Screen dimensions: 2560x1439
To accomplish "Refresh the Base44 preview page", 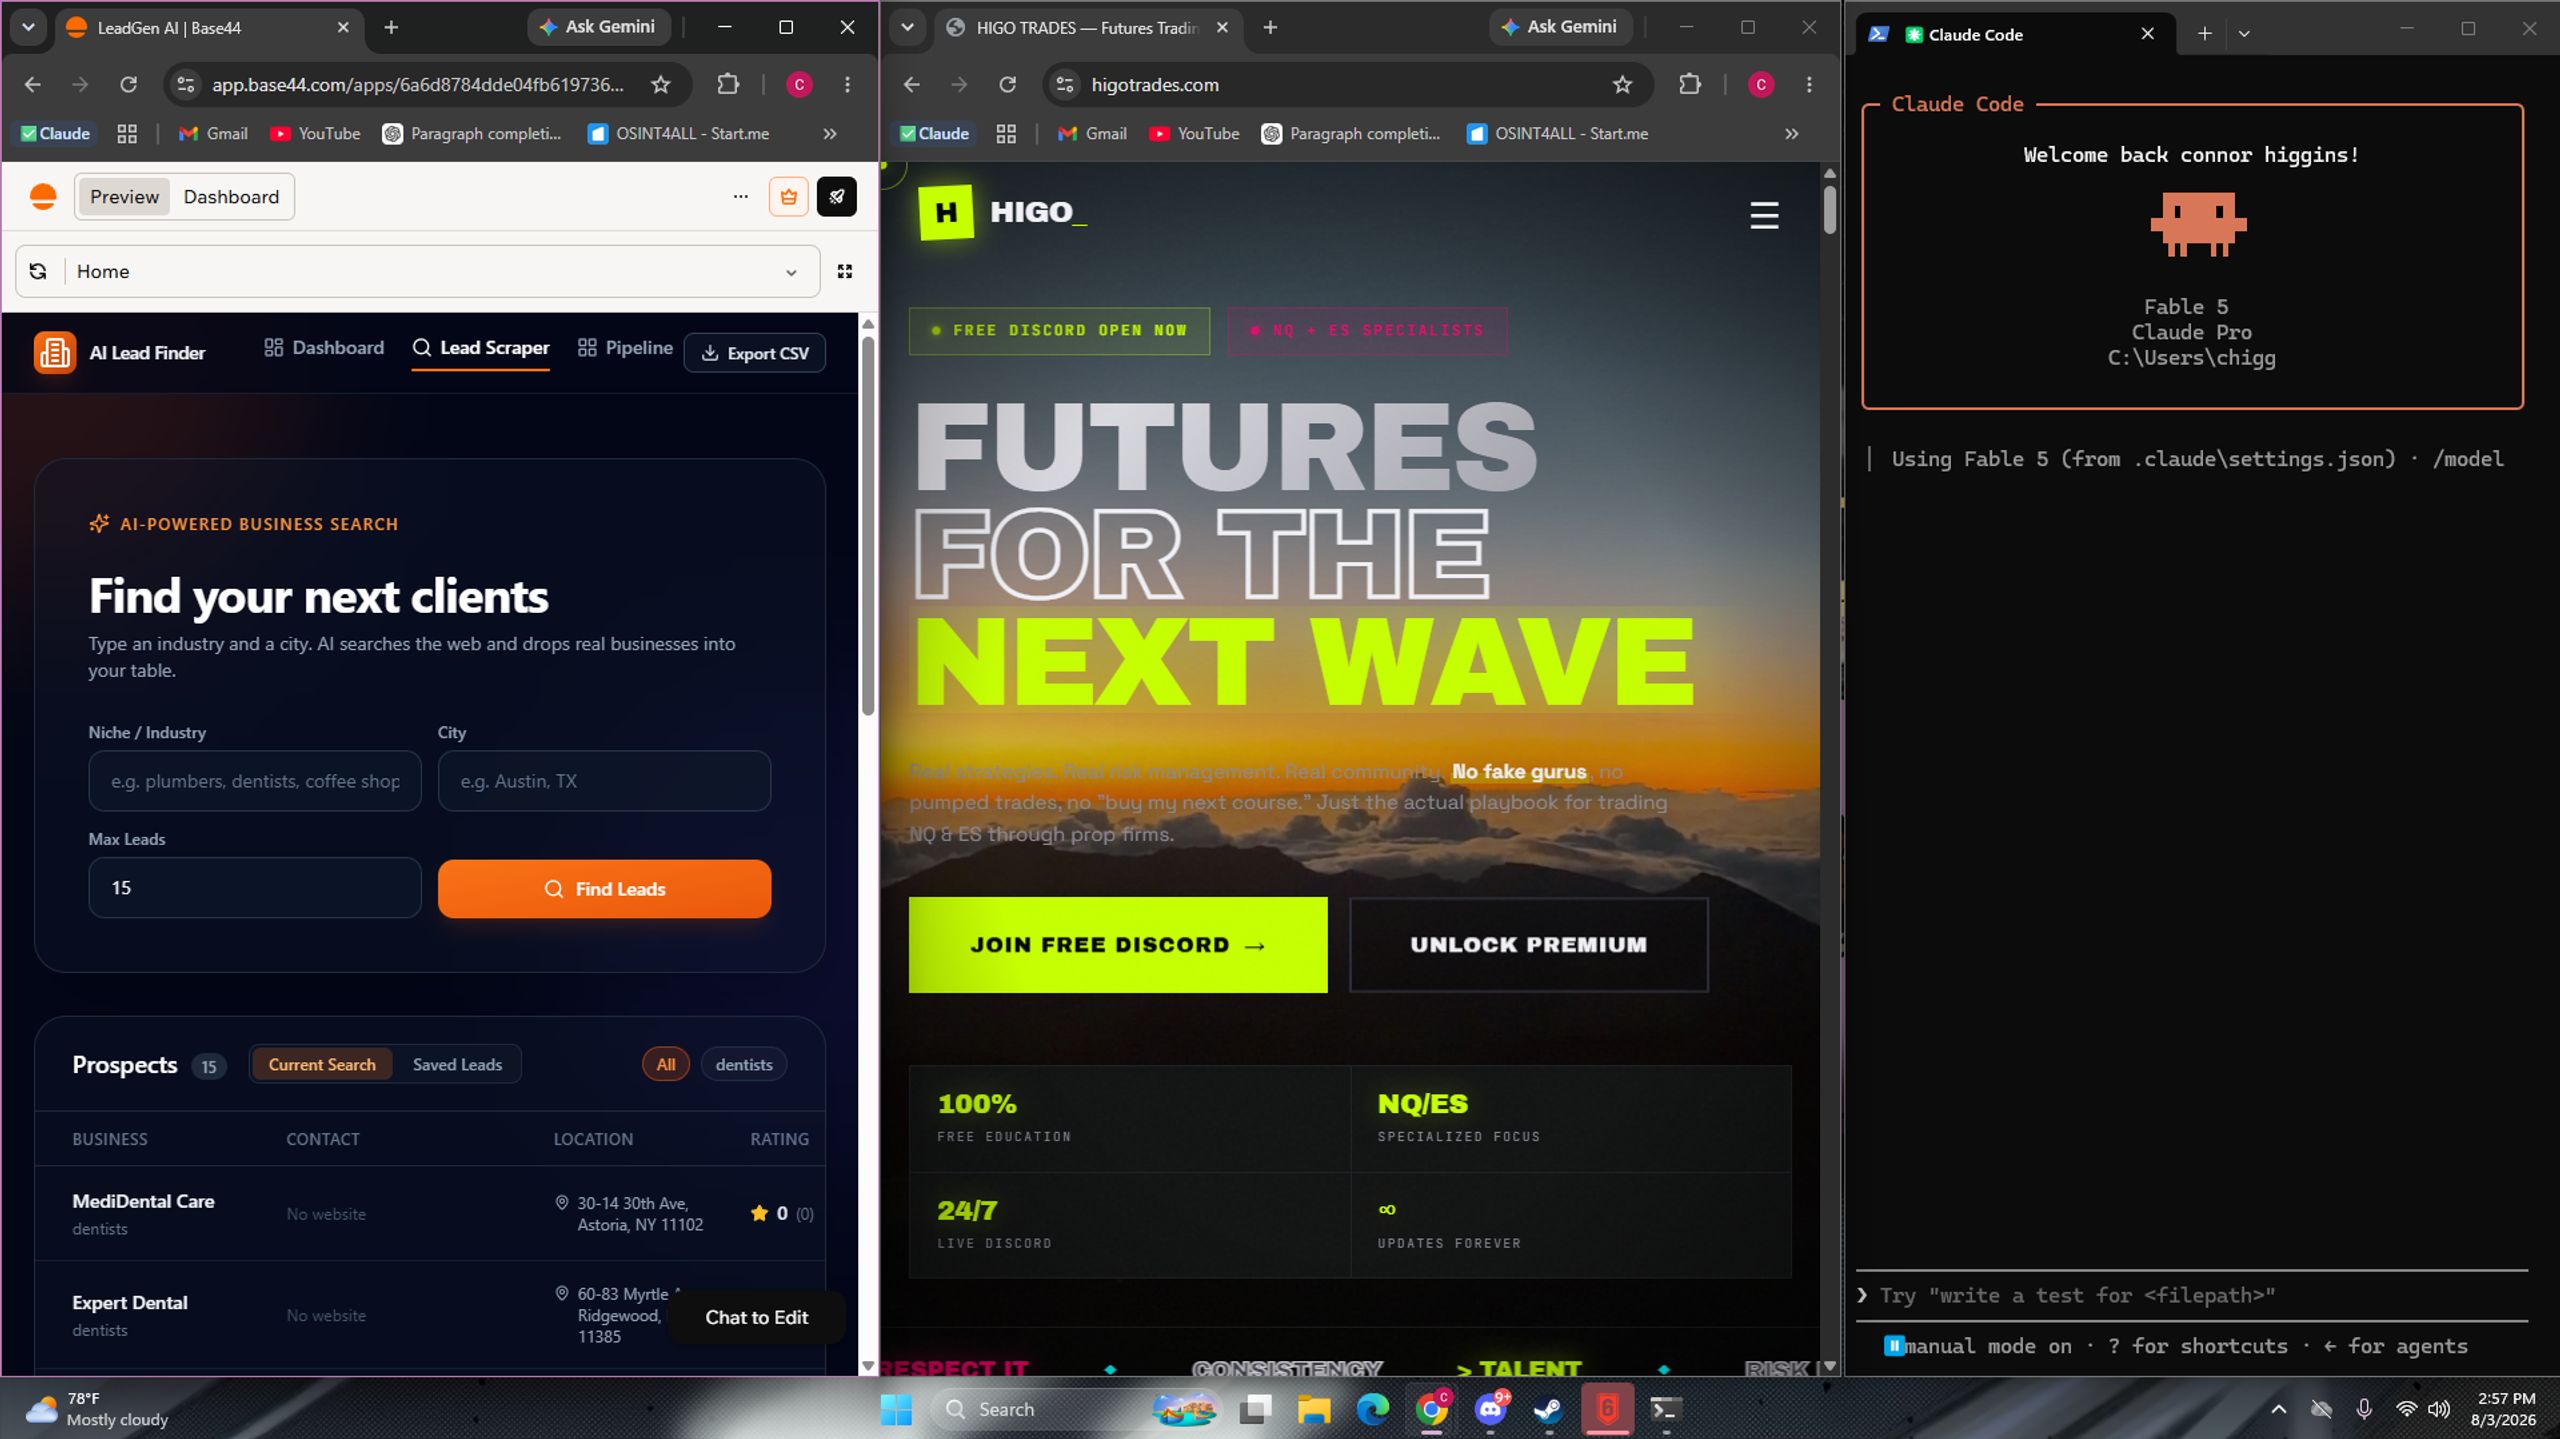I will click(38, 271).
